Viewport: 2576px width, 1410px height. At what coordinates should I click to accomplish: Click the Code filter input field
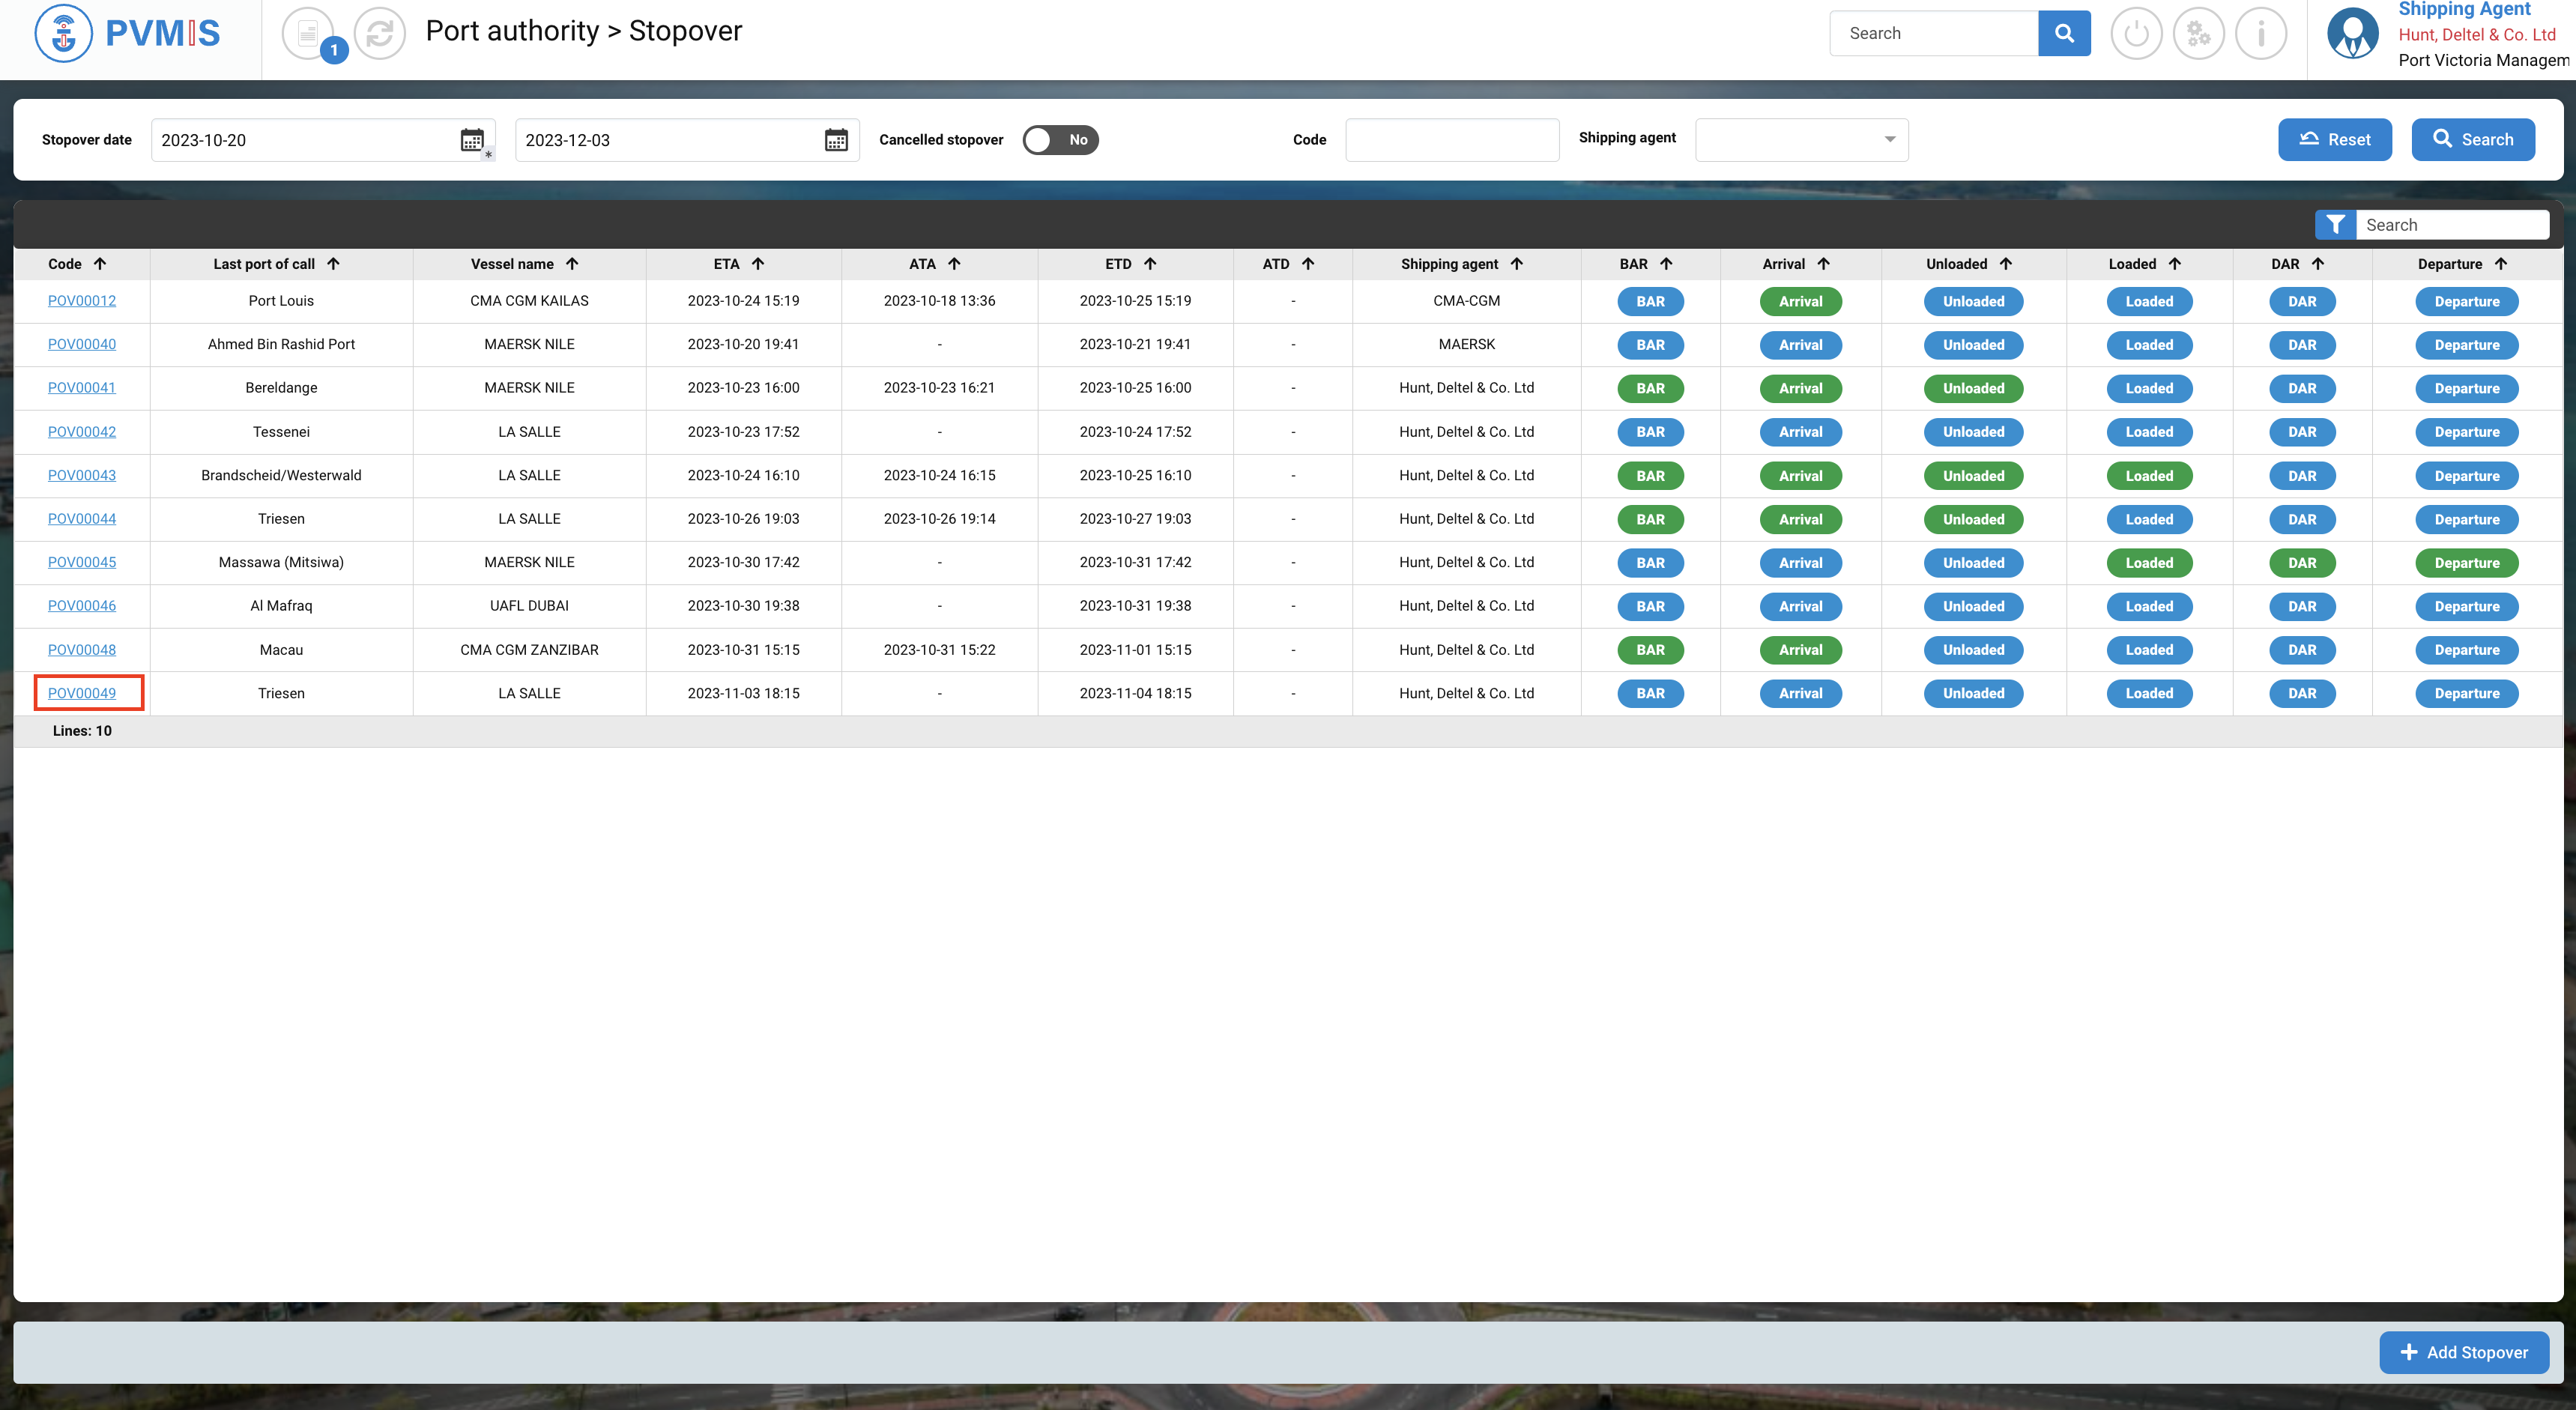click(1451, 140)
